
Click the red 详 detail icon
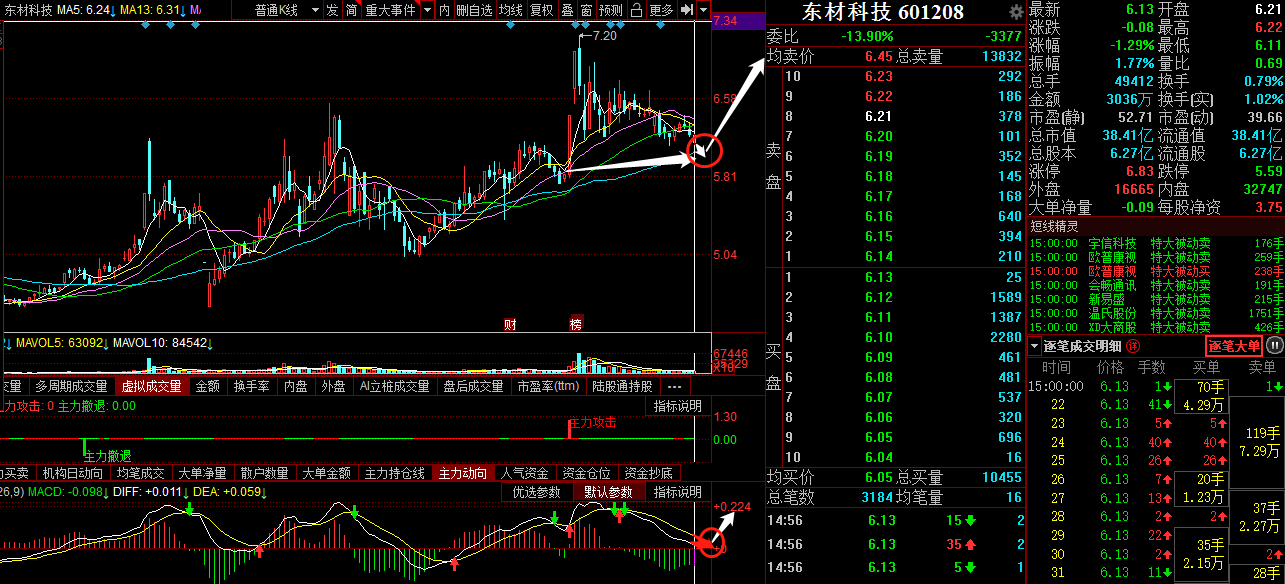[x=1132, y=347]
